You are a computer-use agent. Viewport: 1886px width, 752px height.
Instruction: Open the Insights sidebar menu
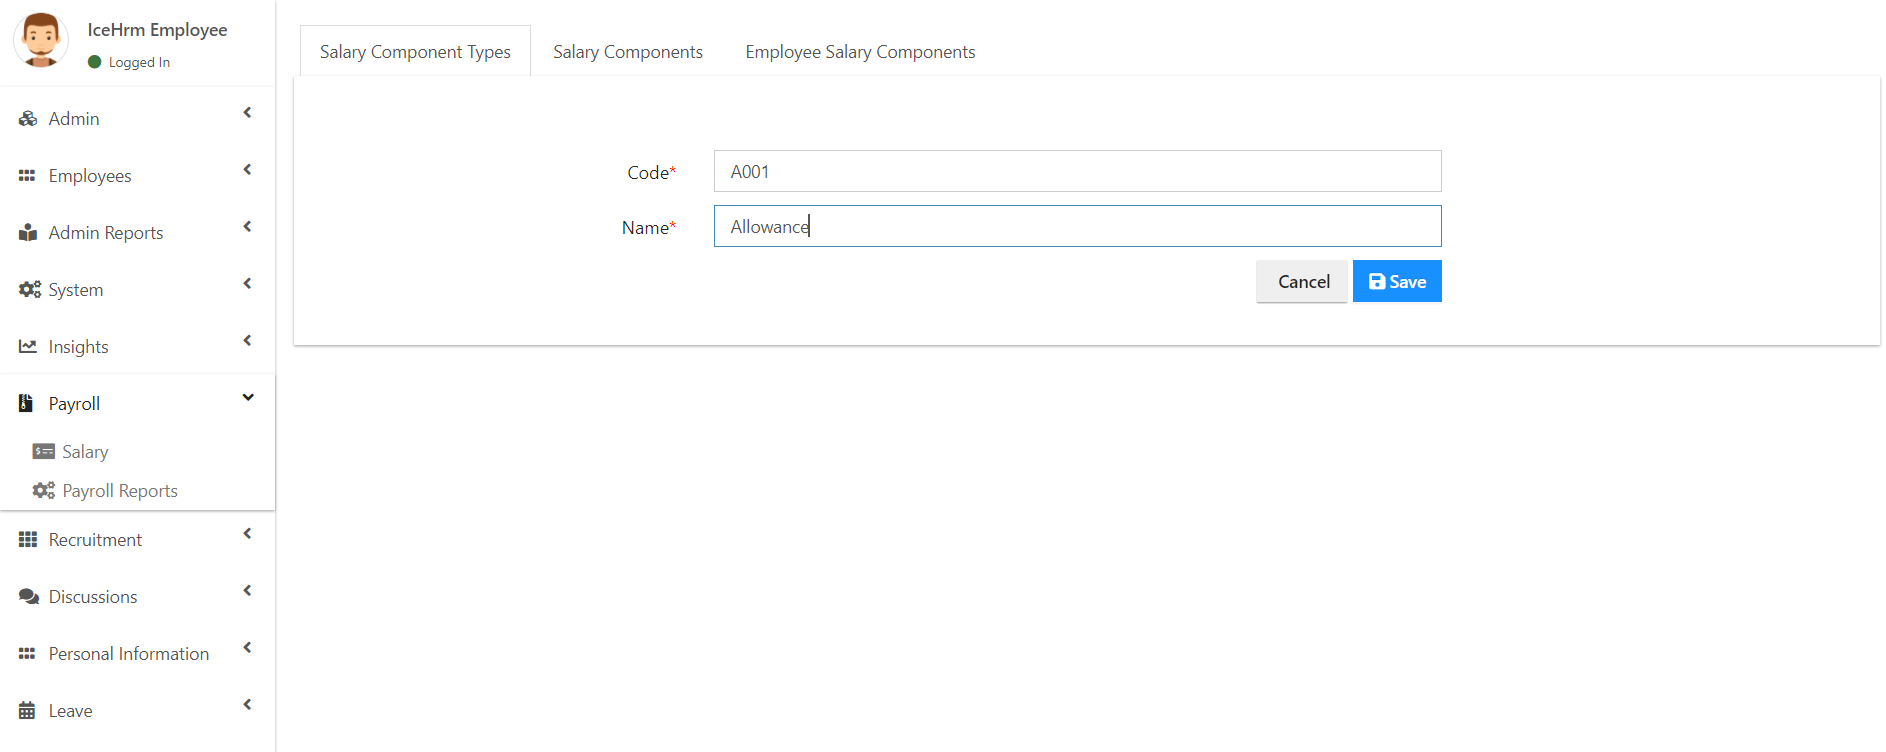(x=137, y=347)
